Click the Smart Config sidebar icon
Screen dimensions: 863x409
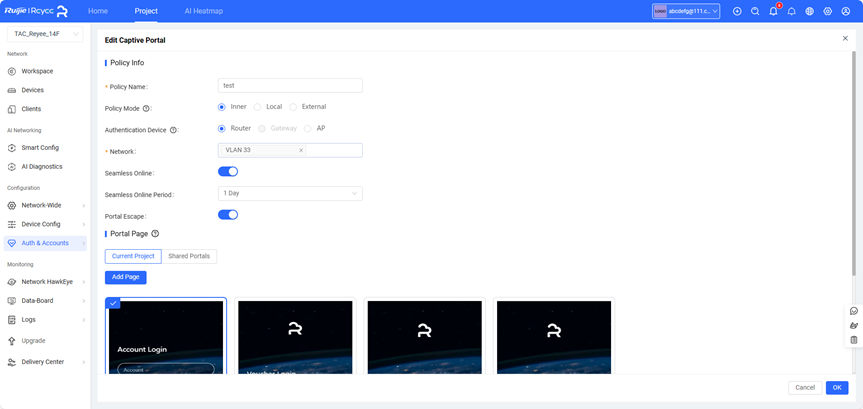click(x=12, y=148)
